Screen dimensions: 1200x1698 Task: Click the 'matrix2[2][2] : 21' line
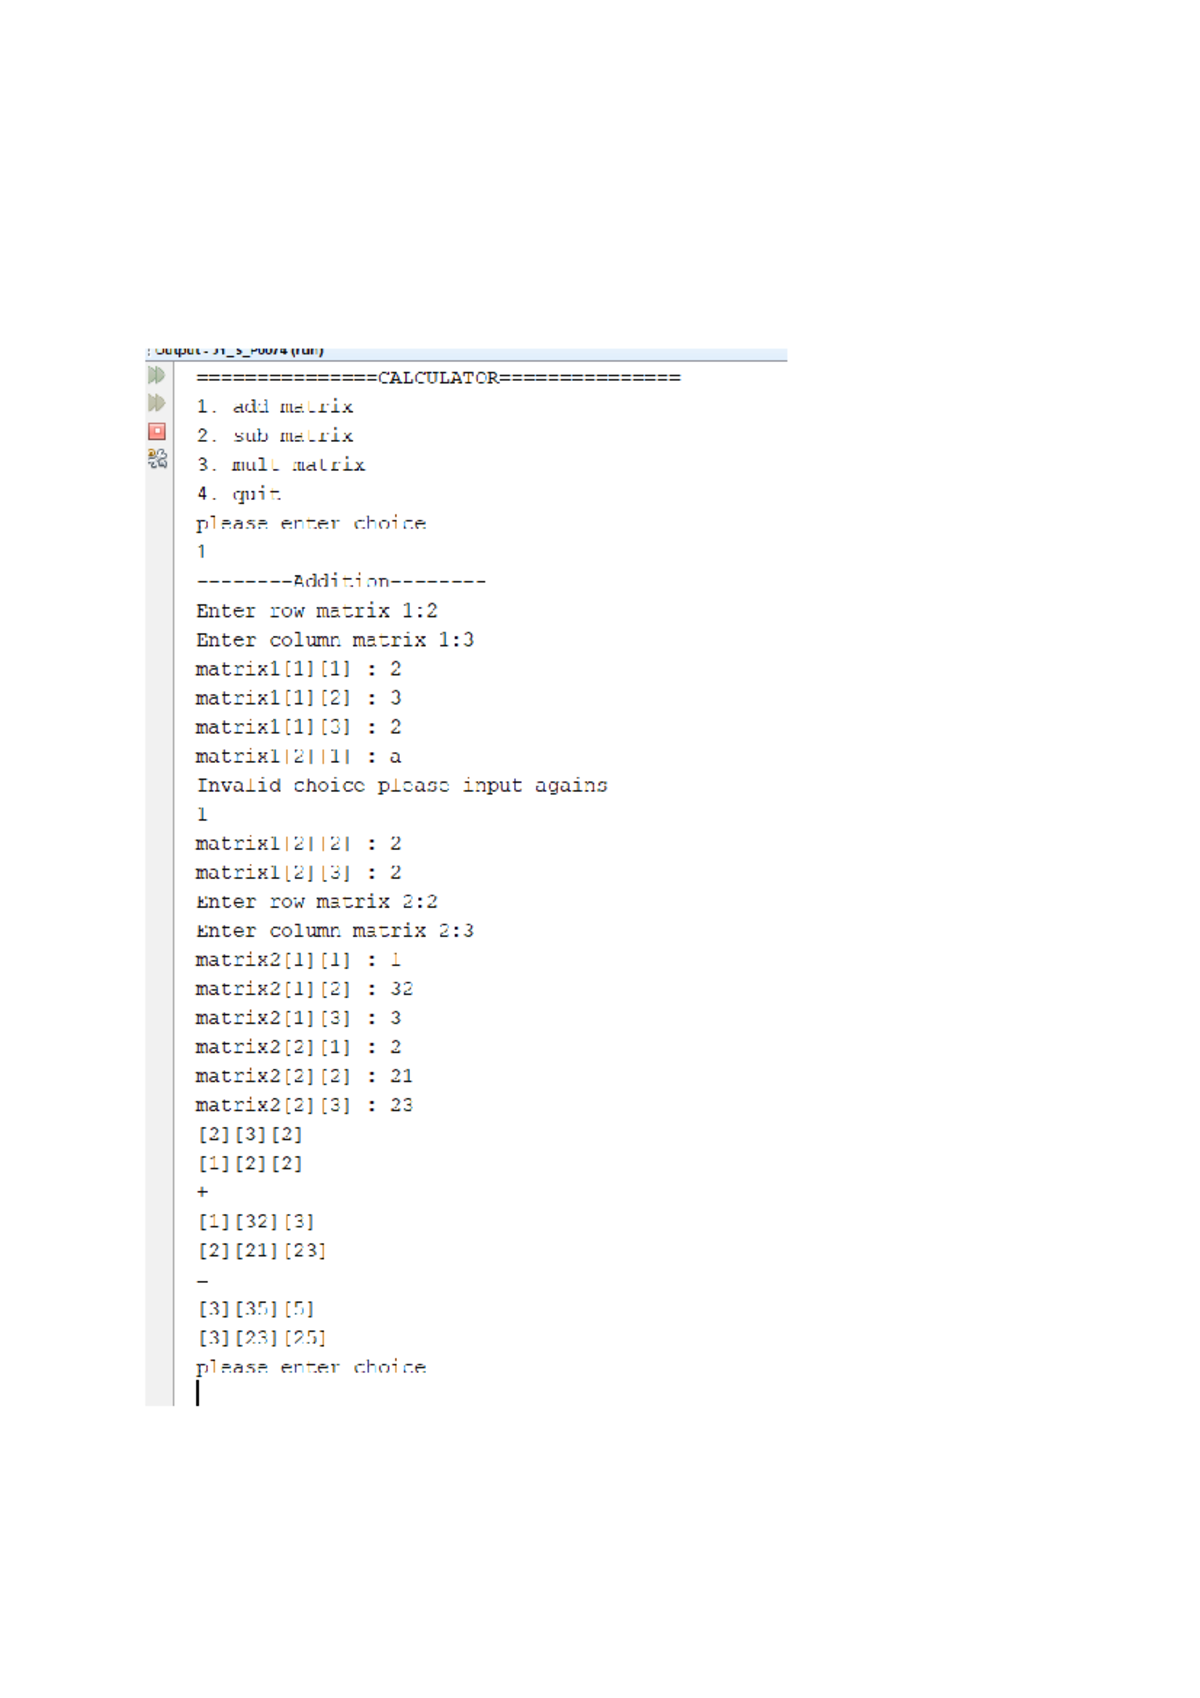pos(304,1076)
